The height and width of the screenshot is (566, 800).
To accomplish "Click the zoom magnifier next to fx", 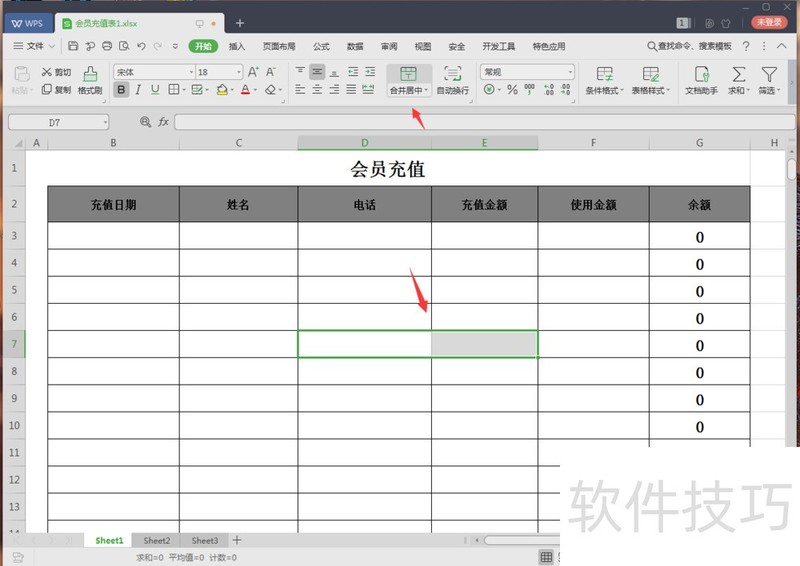I will click(x=145, y=121).
